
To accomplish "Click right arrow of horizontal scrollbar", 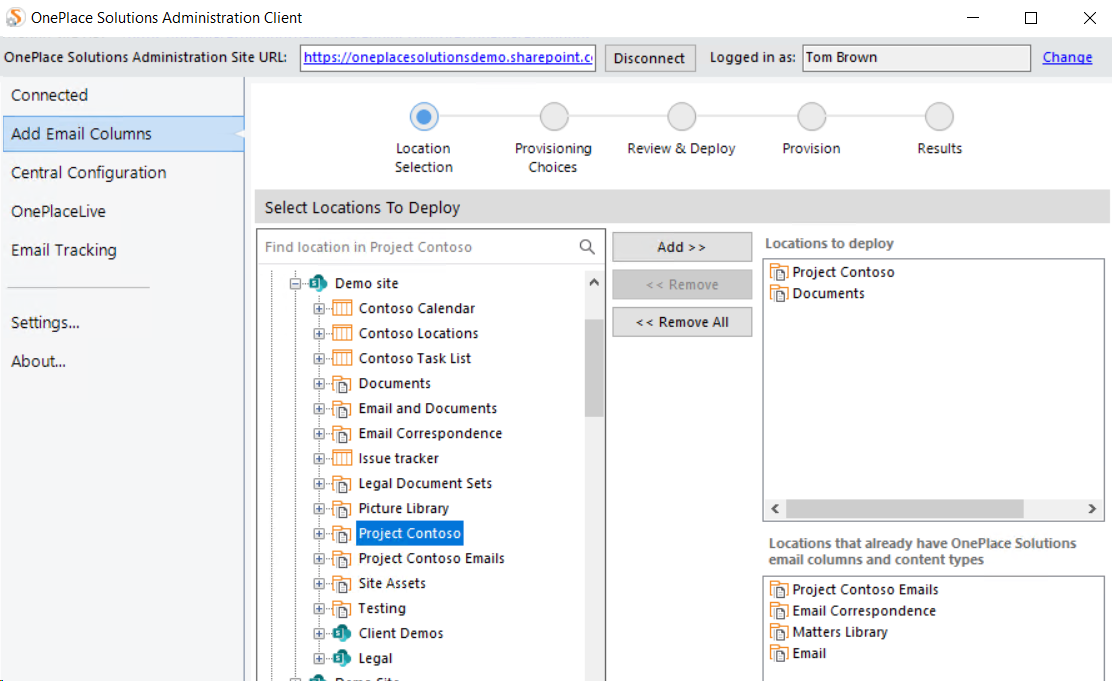I will (1091, 509).
